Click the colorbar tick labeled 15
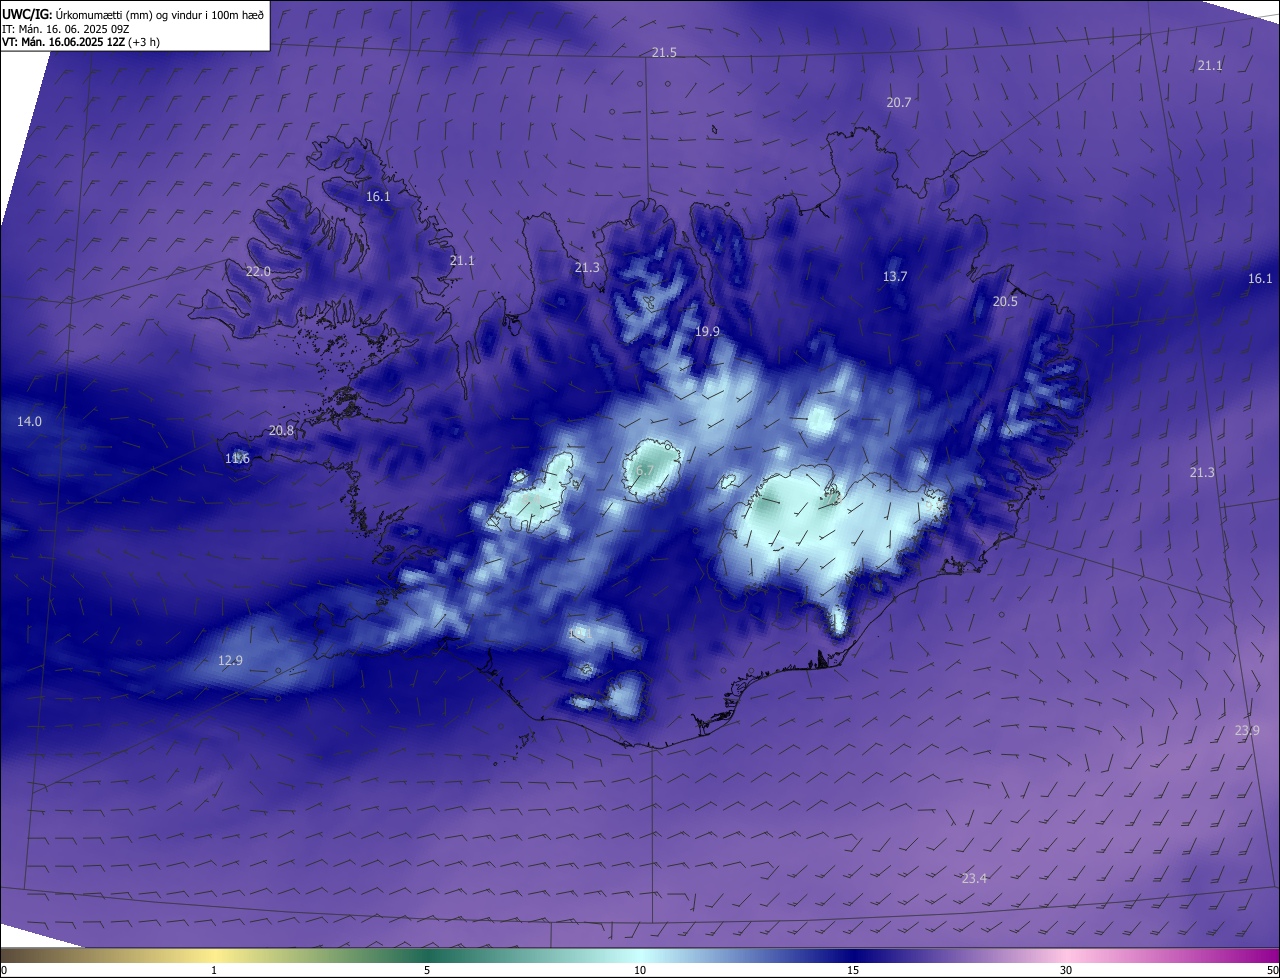This screenshot has width=1280, height=978. click(x=853, y=970)
